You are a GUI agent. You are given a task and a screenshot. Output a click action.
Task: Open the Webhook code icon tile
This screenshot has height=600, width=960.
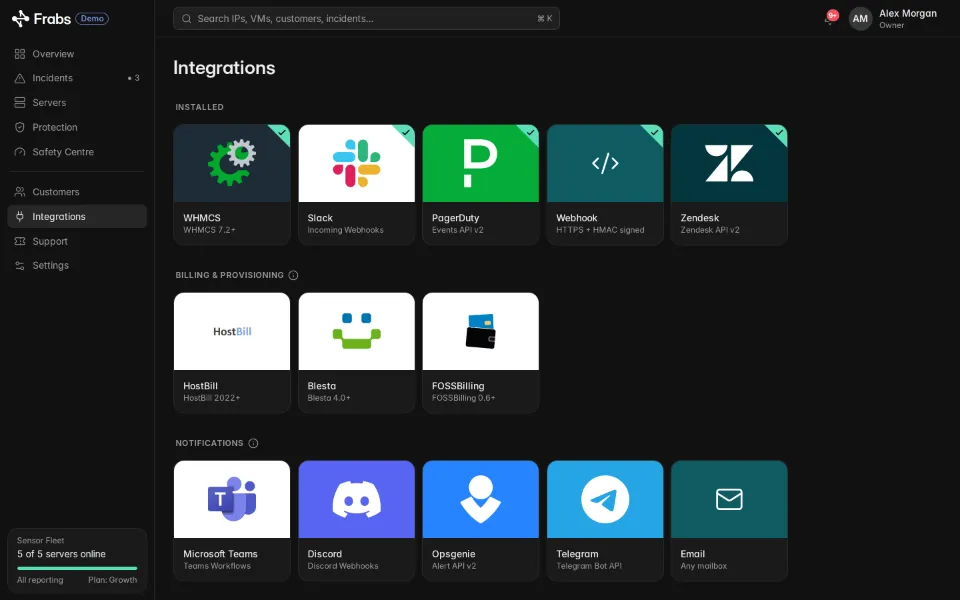coord(605,163)
